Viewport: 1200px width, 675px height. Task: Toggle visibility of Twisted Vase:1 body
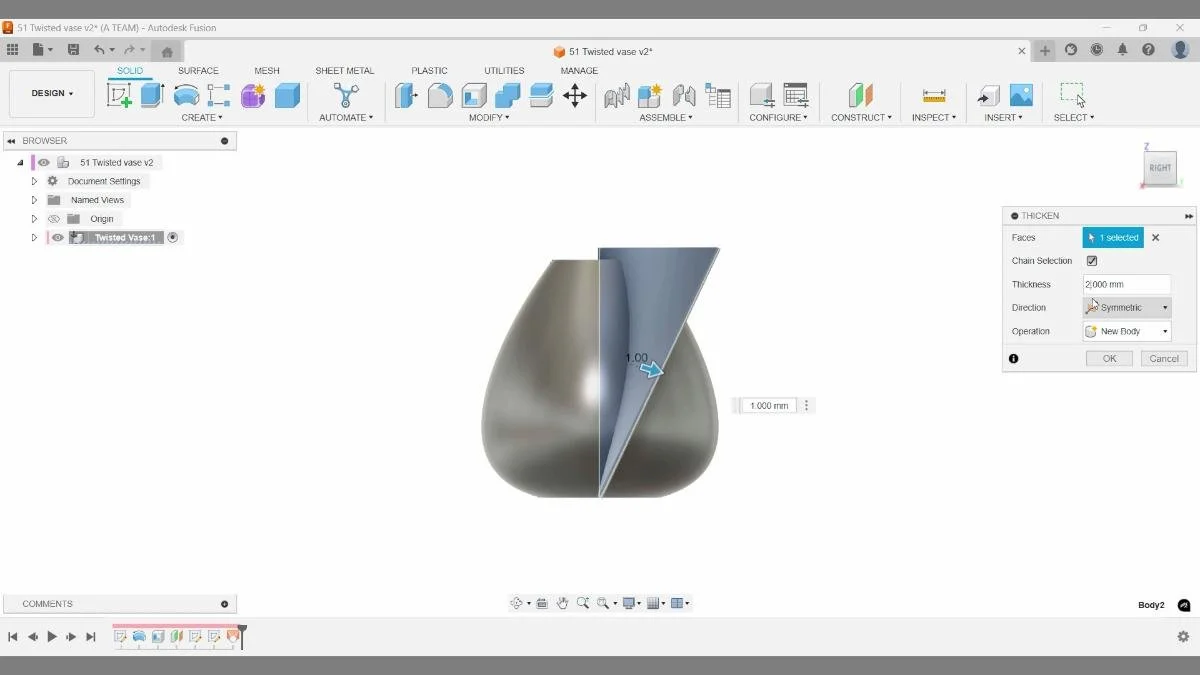[57, 237]
